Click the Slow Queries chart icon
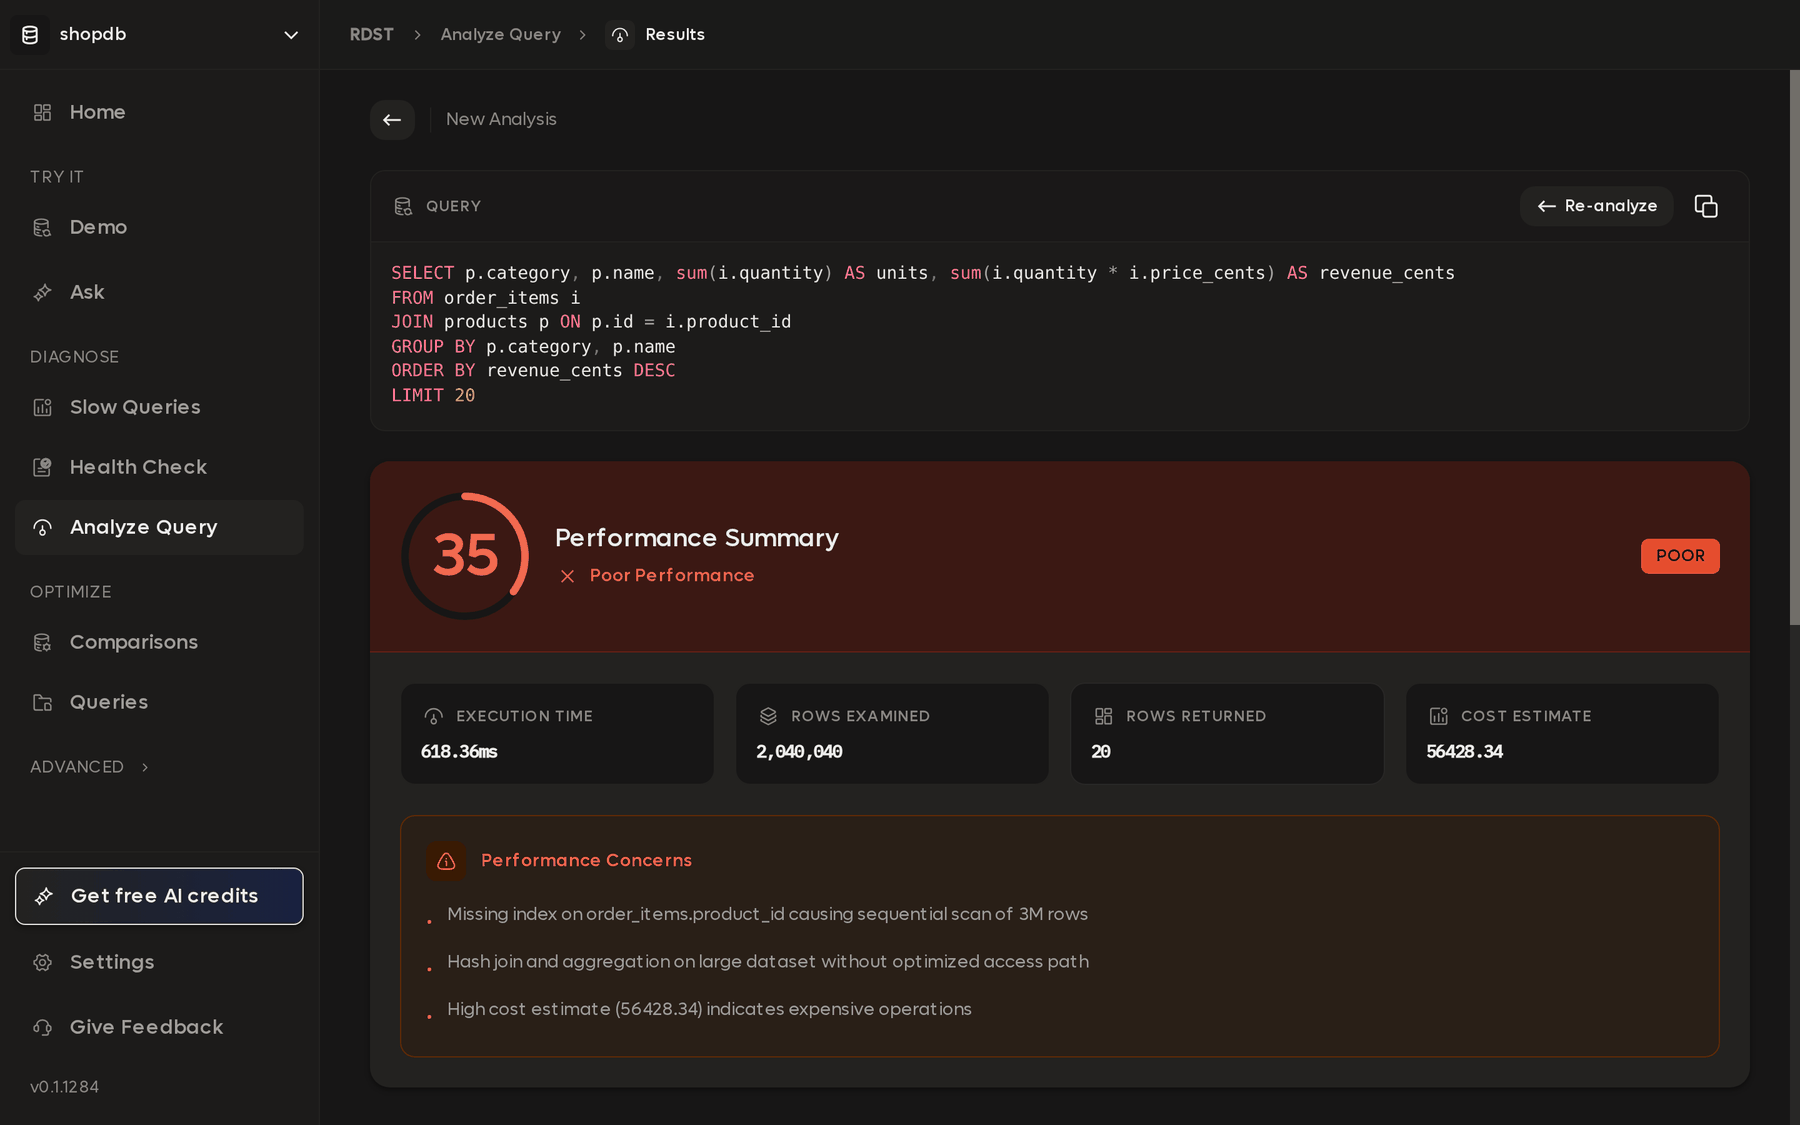Viewport: 1800px width, 1125px height. coord(42,407)
